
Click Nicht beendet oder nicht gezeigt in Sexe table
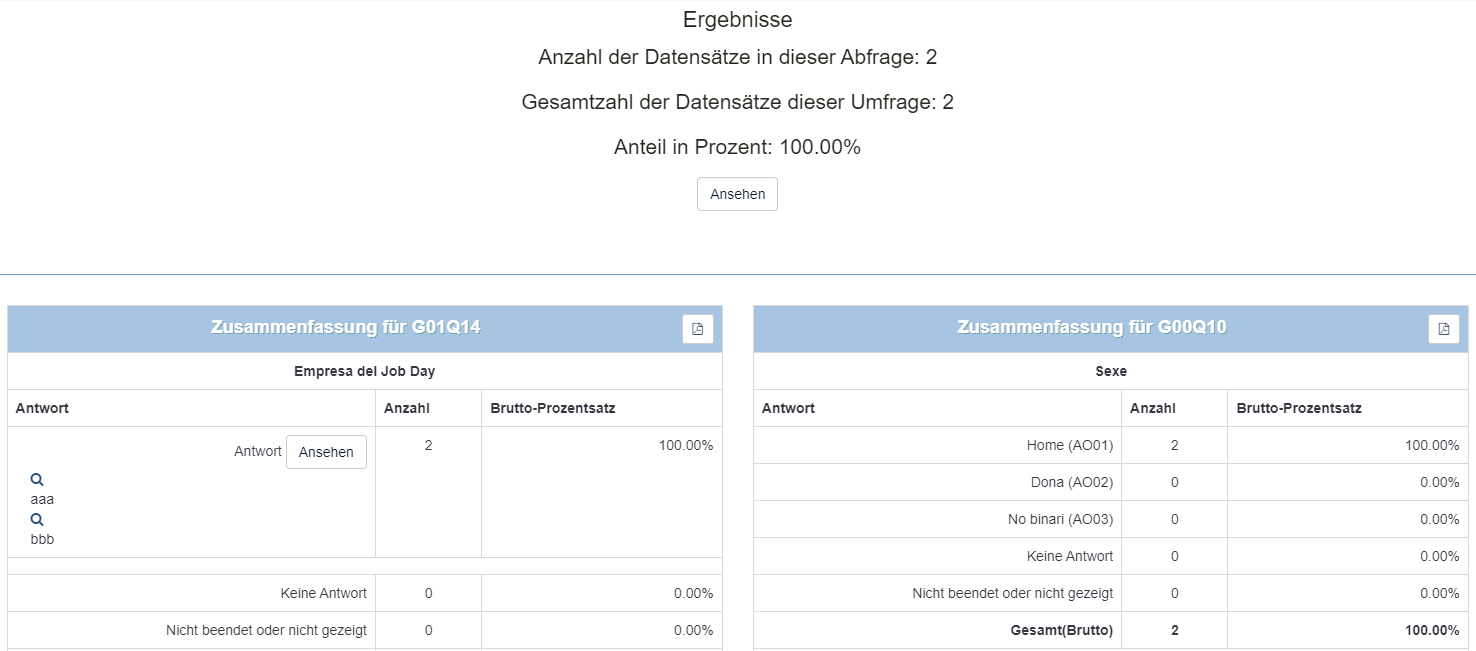(x=1012, y=593)
